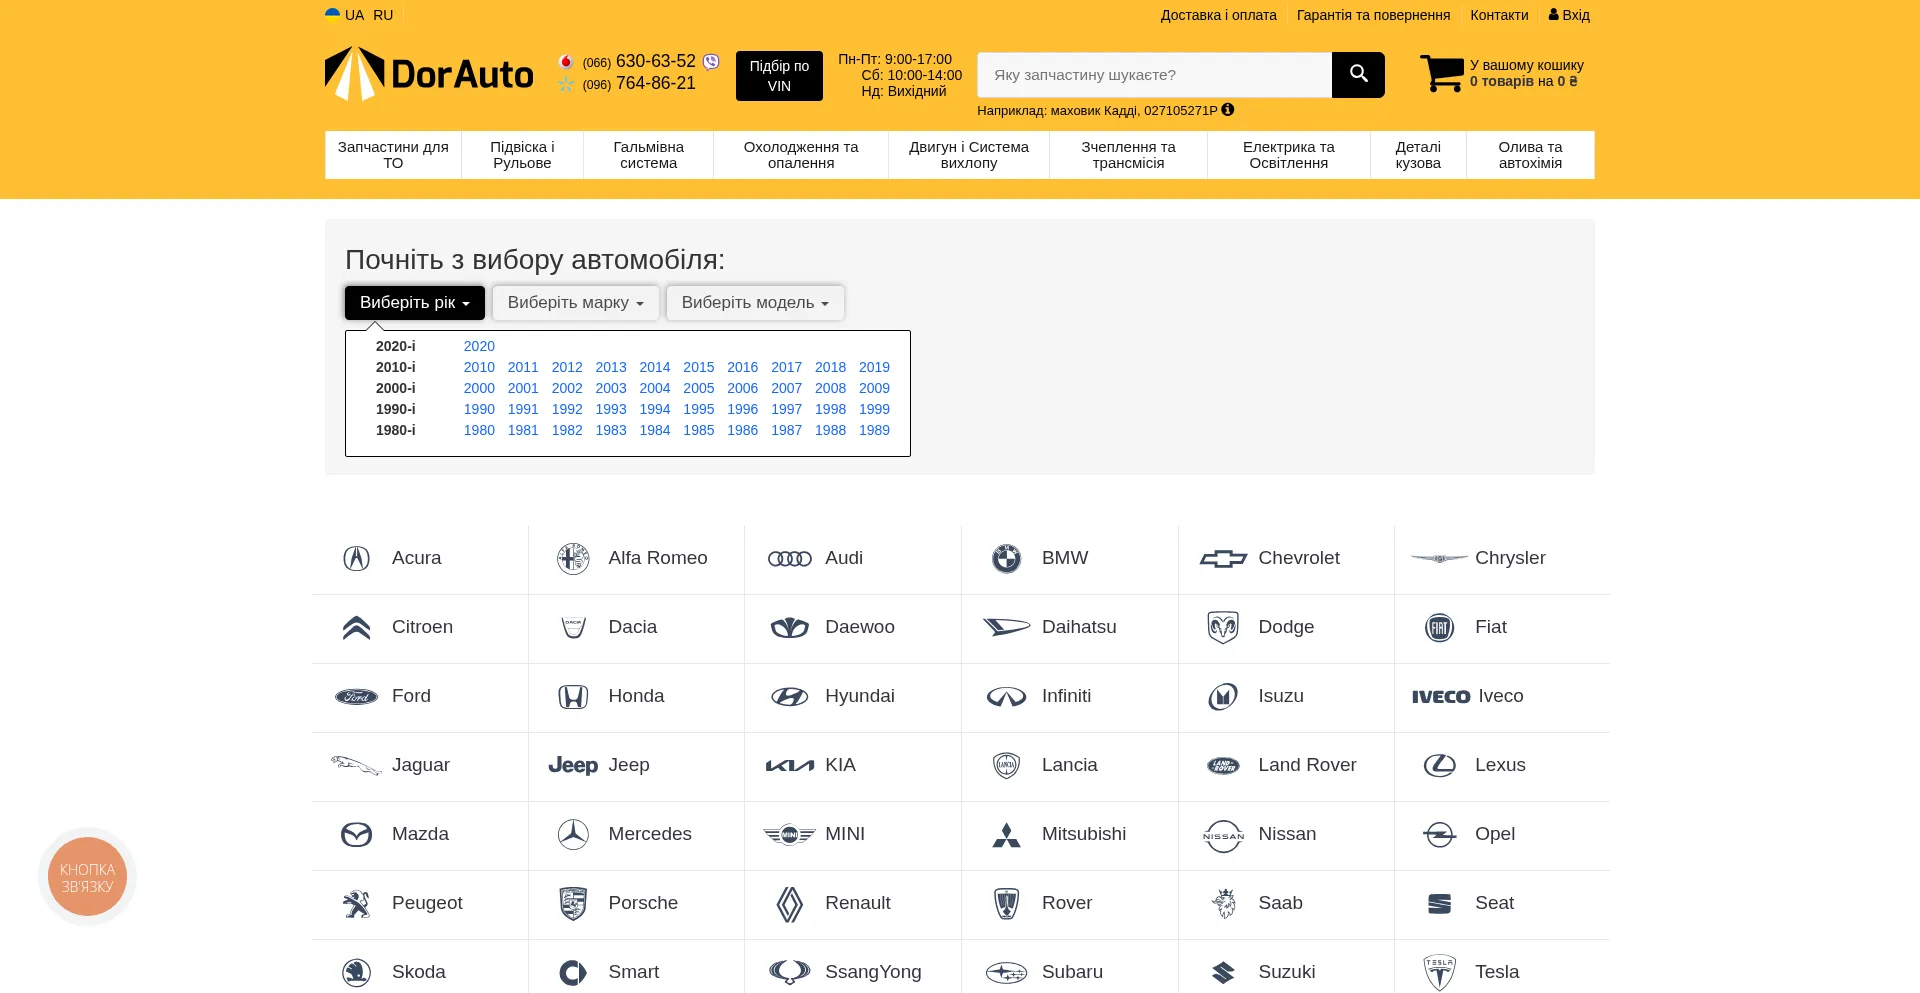Open the 'Виберіть марку' dropdown

tap(575, 303)
